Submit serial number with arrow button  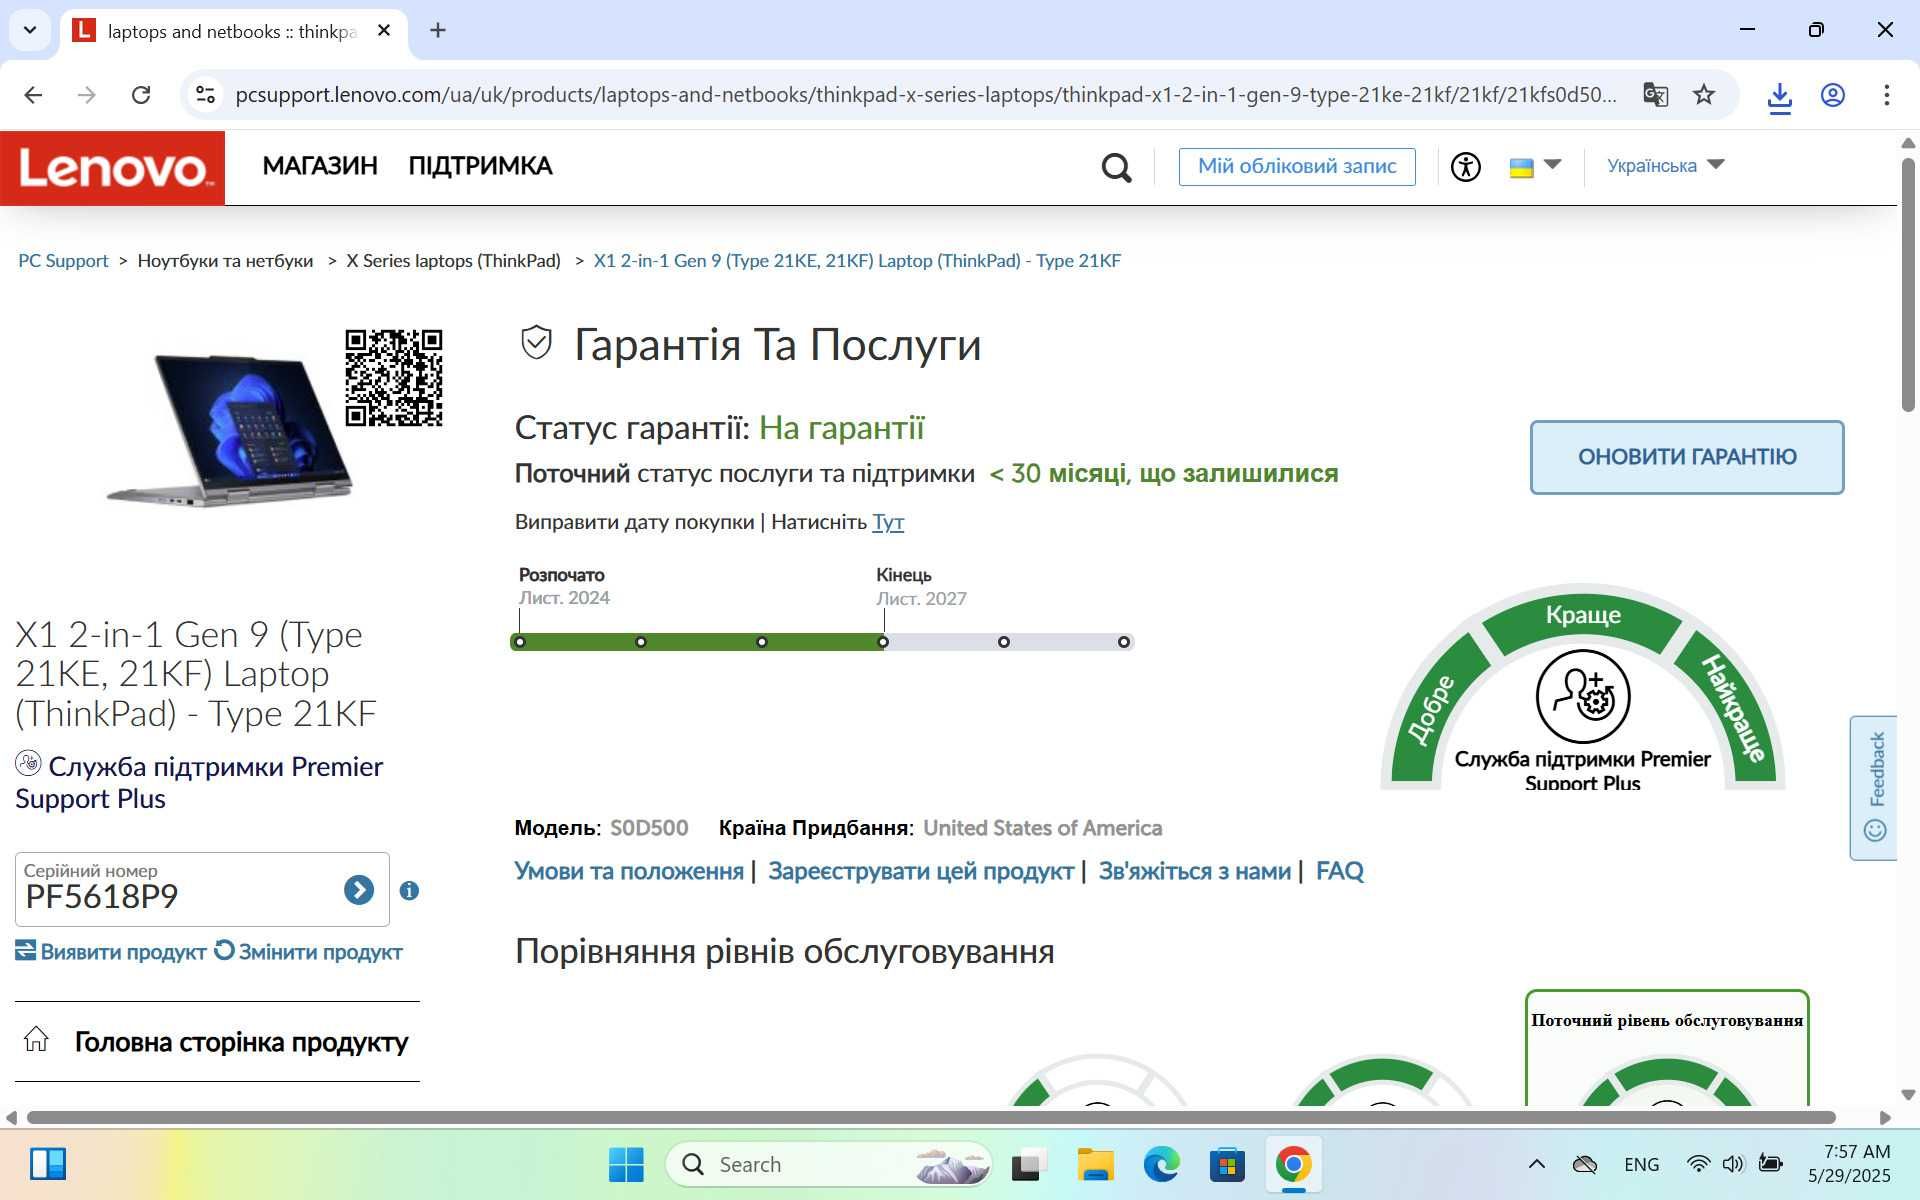(359, 890)
